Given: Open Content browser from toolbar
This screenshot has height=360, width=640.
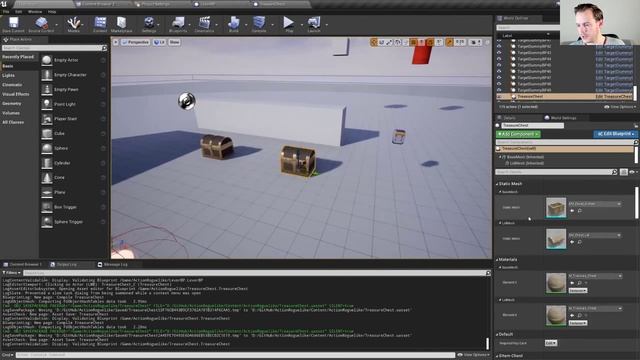Looking at the screenshot, I should [100, 22].
